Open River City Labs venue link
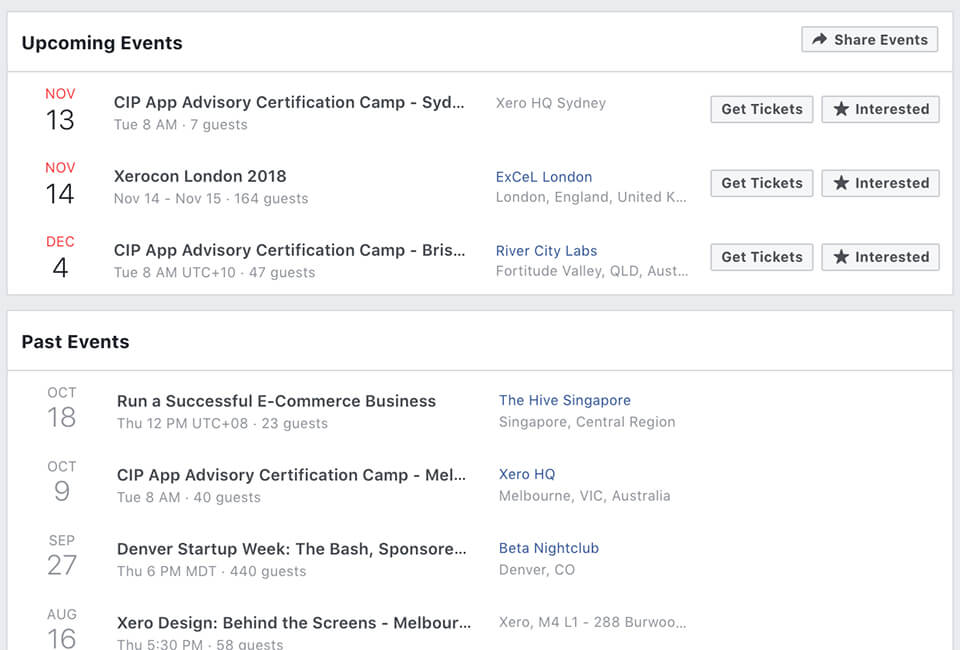This screenshot has height=650, width=960. pos(546,251)
